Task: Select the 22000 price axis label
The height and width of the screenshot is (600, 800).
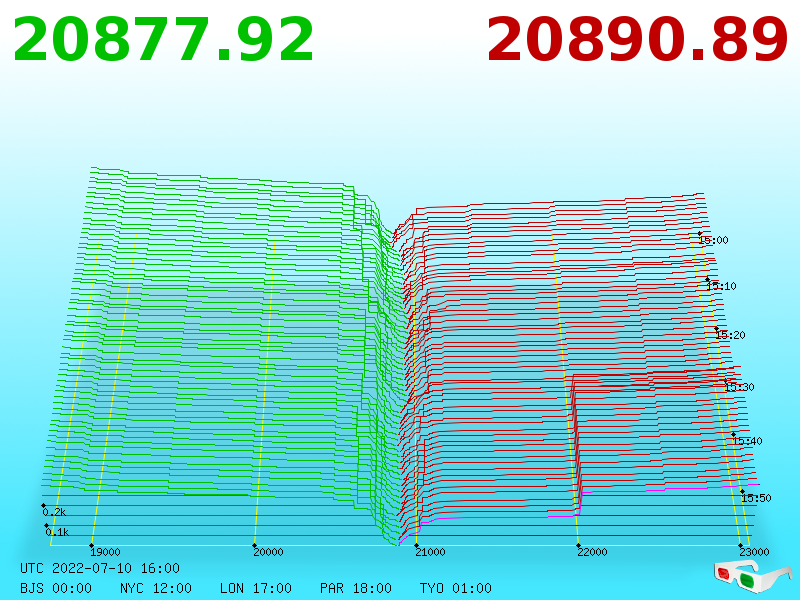Action: 592,552
